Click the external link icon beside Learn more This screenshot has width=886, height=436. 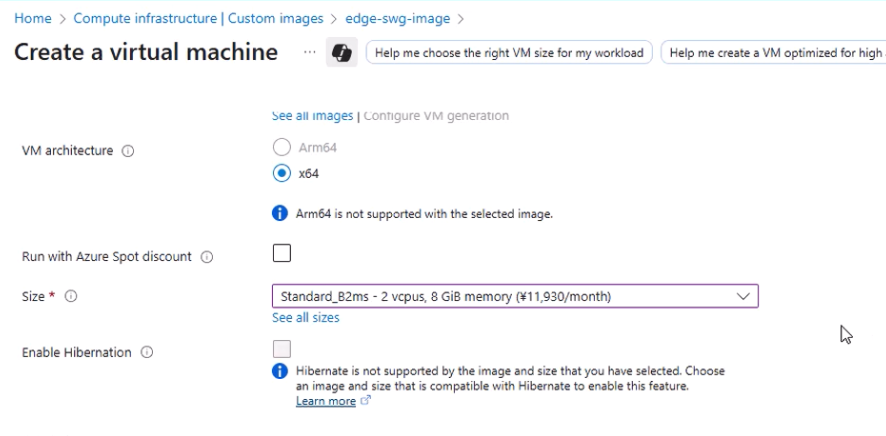366,400
